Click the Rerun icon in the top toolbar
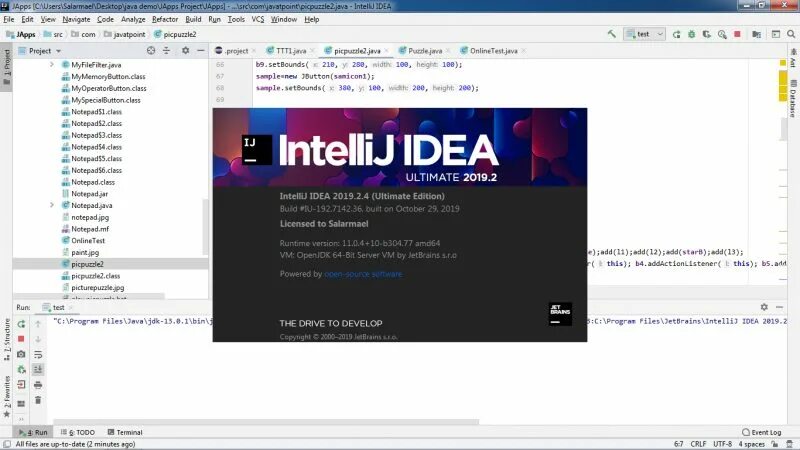This screenshot has width=800, height=450. (x=677, y=34)
